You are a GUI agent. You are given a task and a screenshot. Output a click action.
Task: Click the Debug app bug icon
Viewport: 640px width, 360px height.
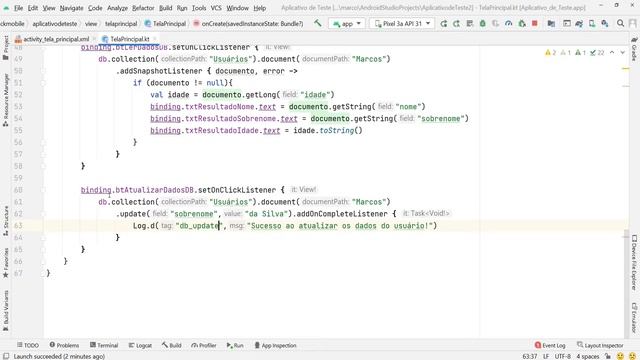482,24
